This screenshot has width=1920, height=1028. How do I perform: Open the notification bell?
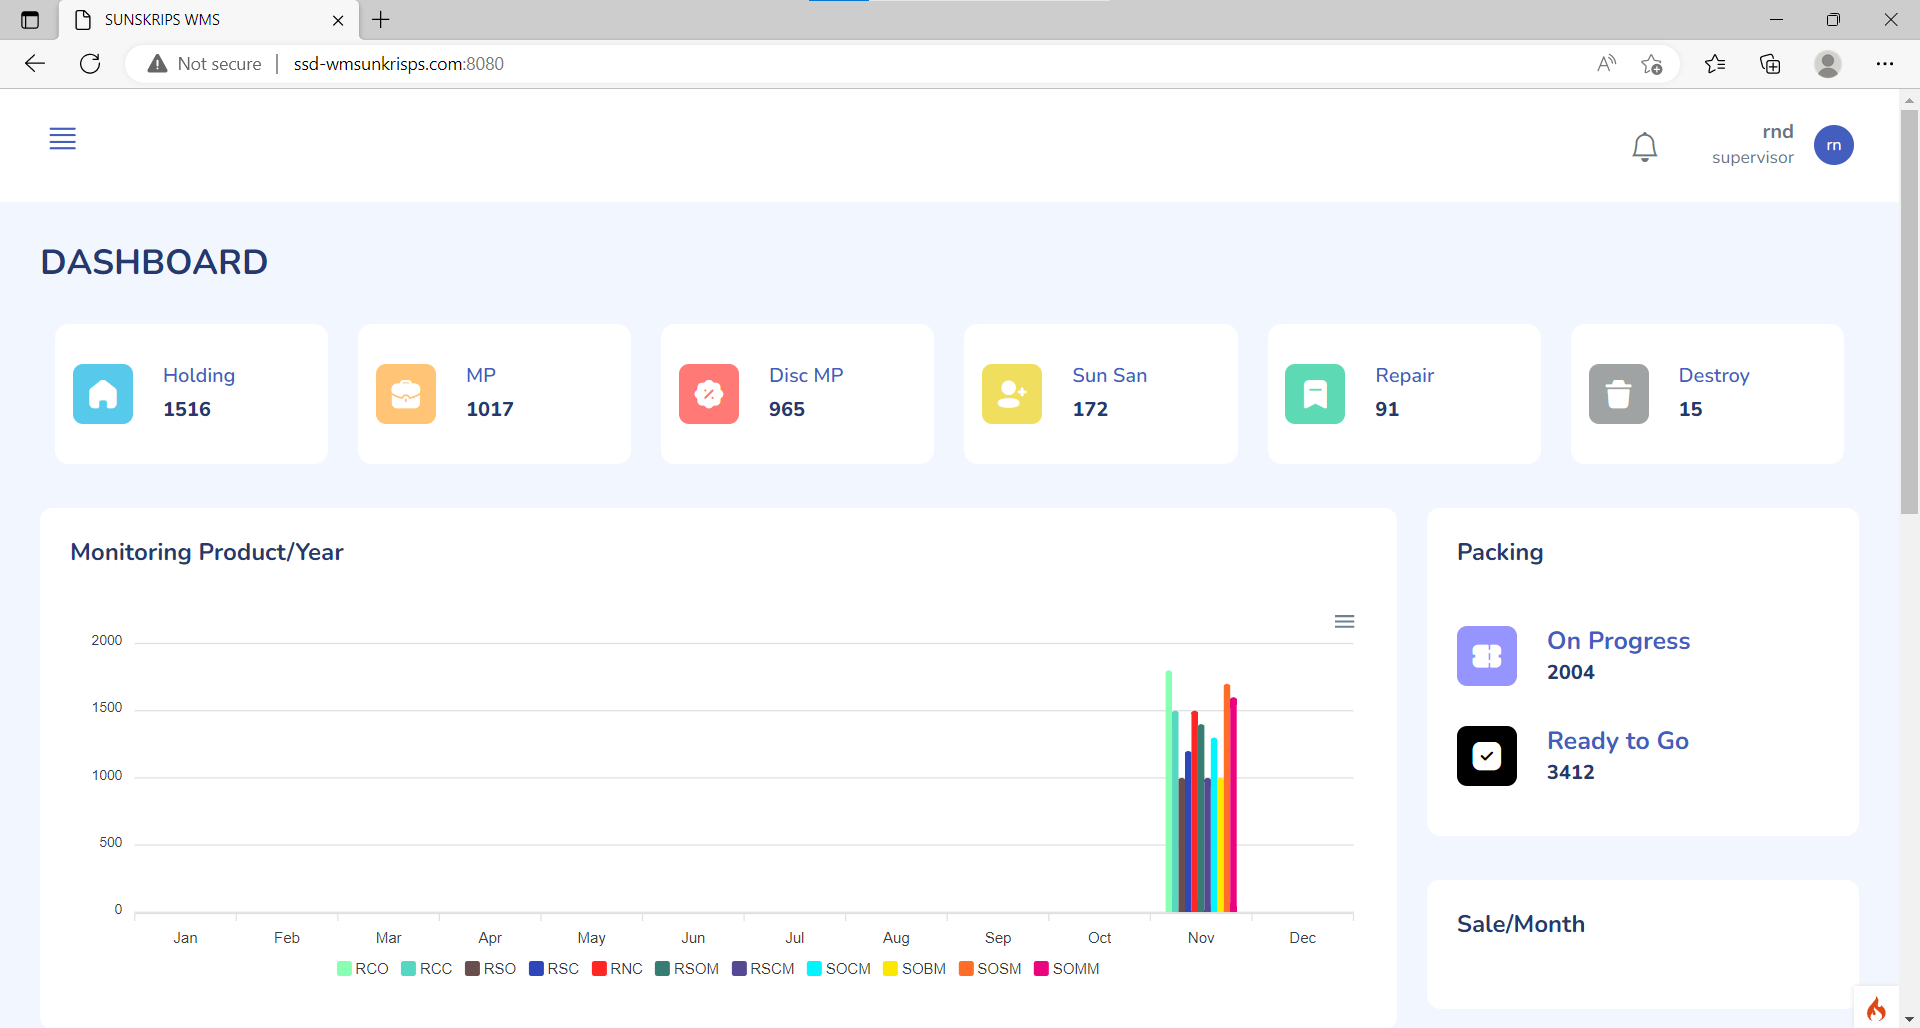pos(1645,146)
